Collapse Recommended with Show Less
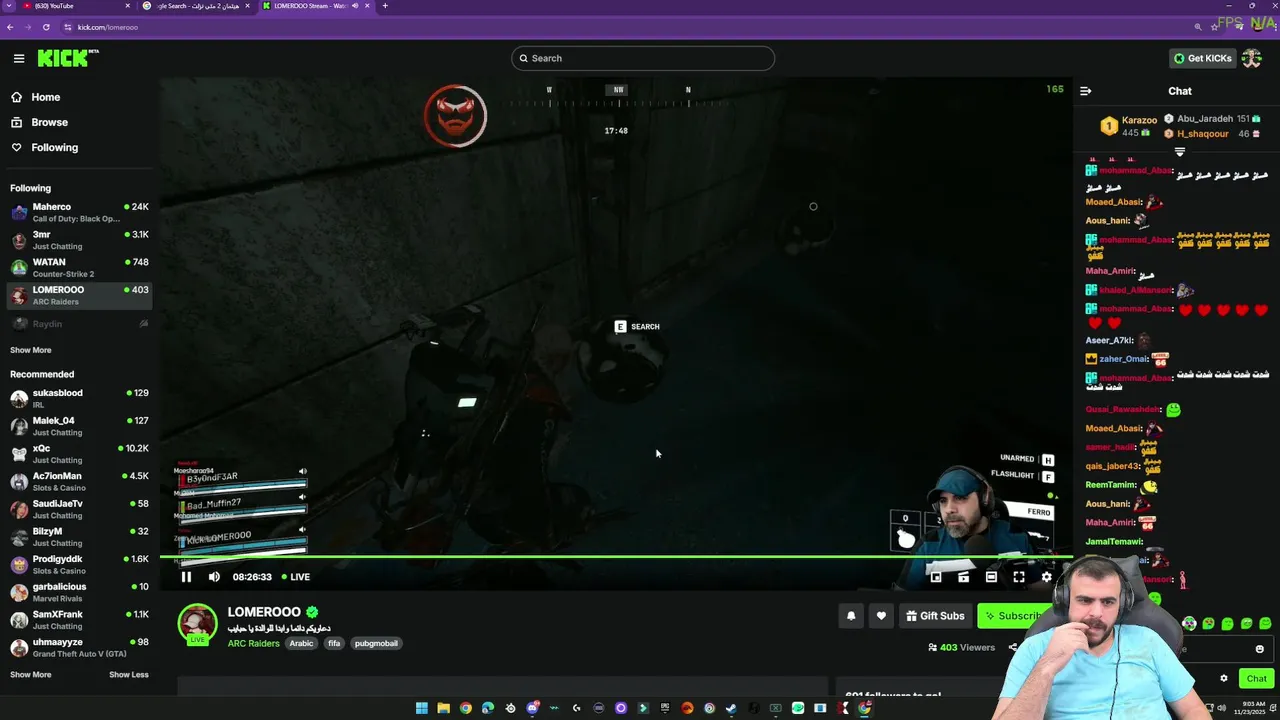1280x720 pixels. coord(128,674)
